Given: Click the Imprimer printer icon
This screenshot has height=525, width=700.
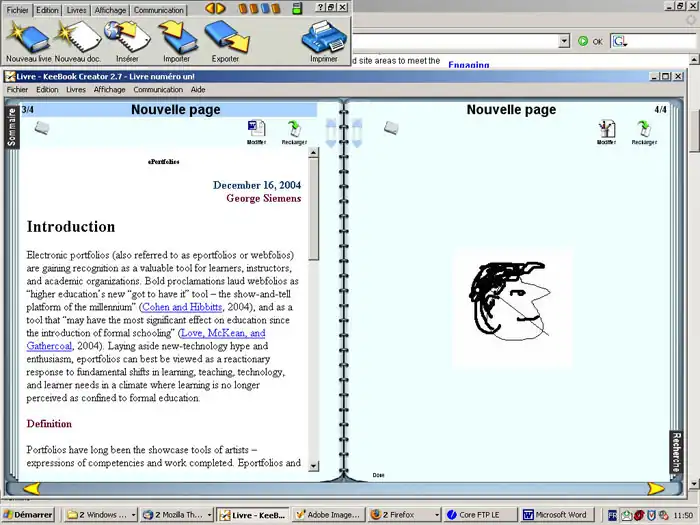Looking at the screenshot, I should pyautogui.click(x=324, y=37).
